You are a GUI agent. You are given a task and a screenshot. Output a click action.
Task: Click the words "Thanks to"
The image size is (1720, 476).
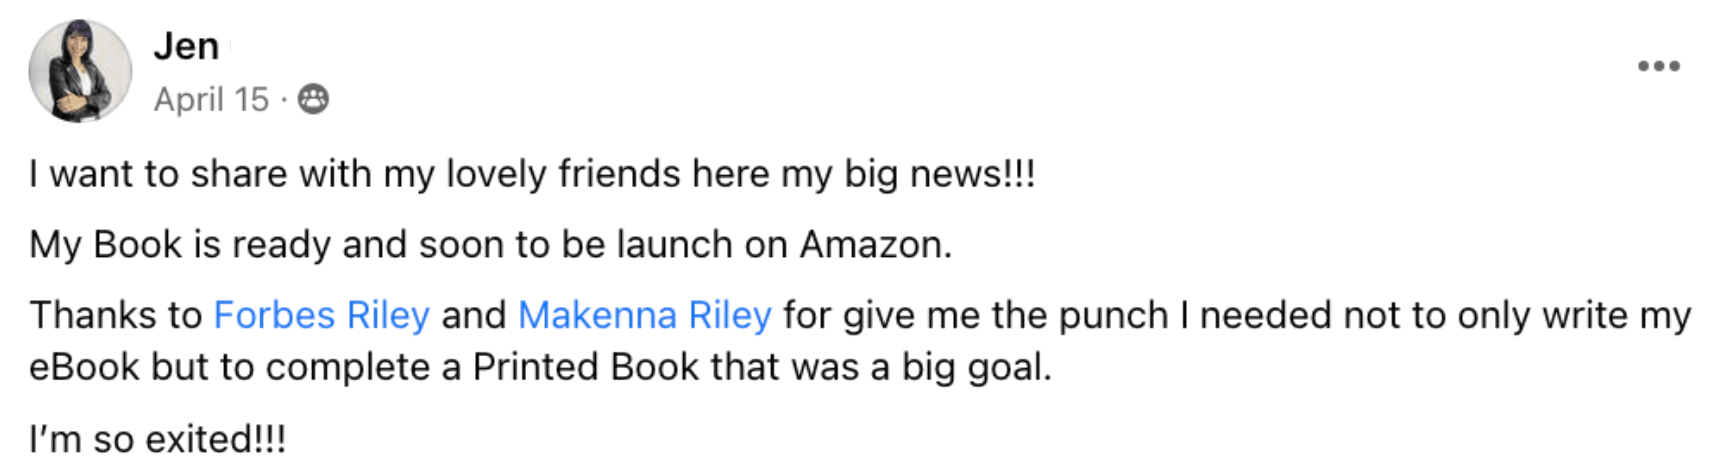pyautogui.click(x=115, y=315)
